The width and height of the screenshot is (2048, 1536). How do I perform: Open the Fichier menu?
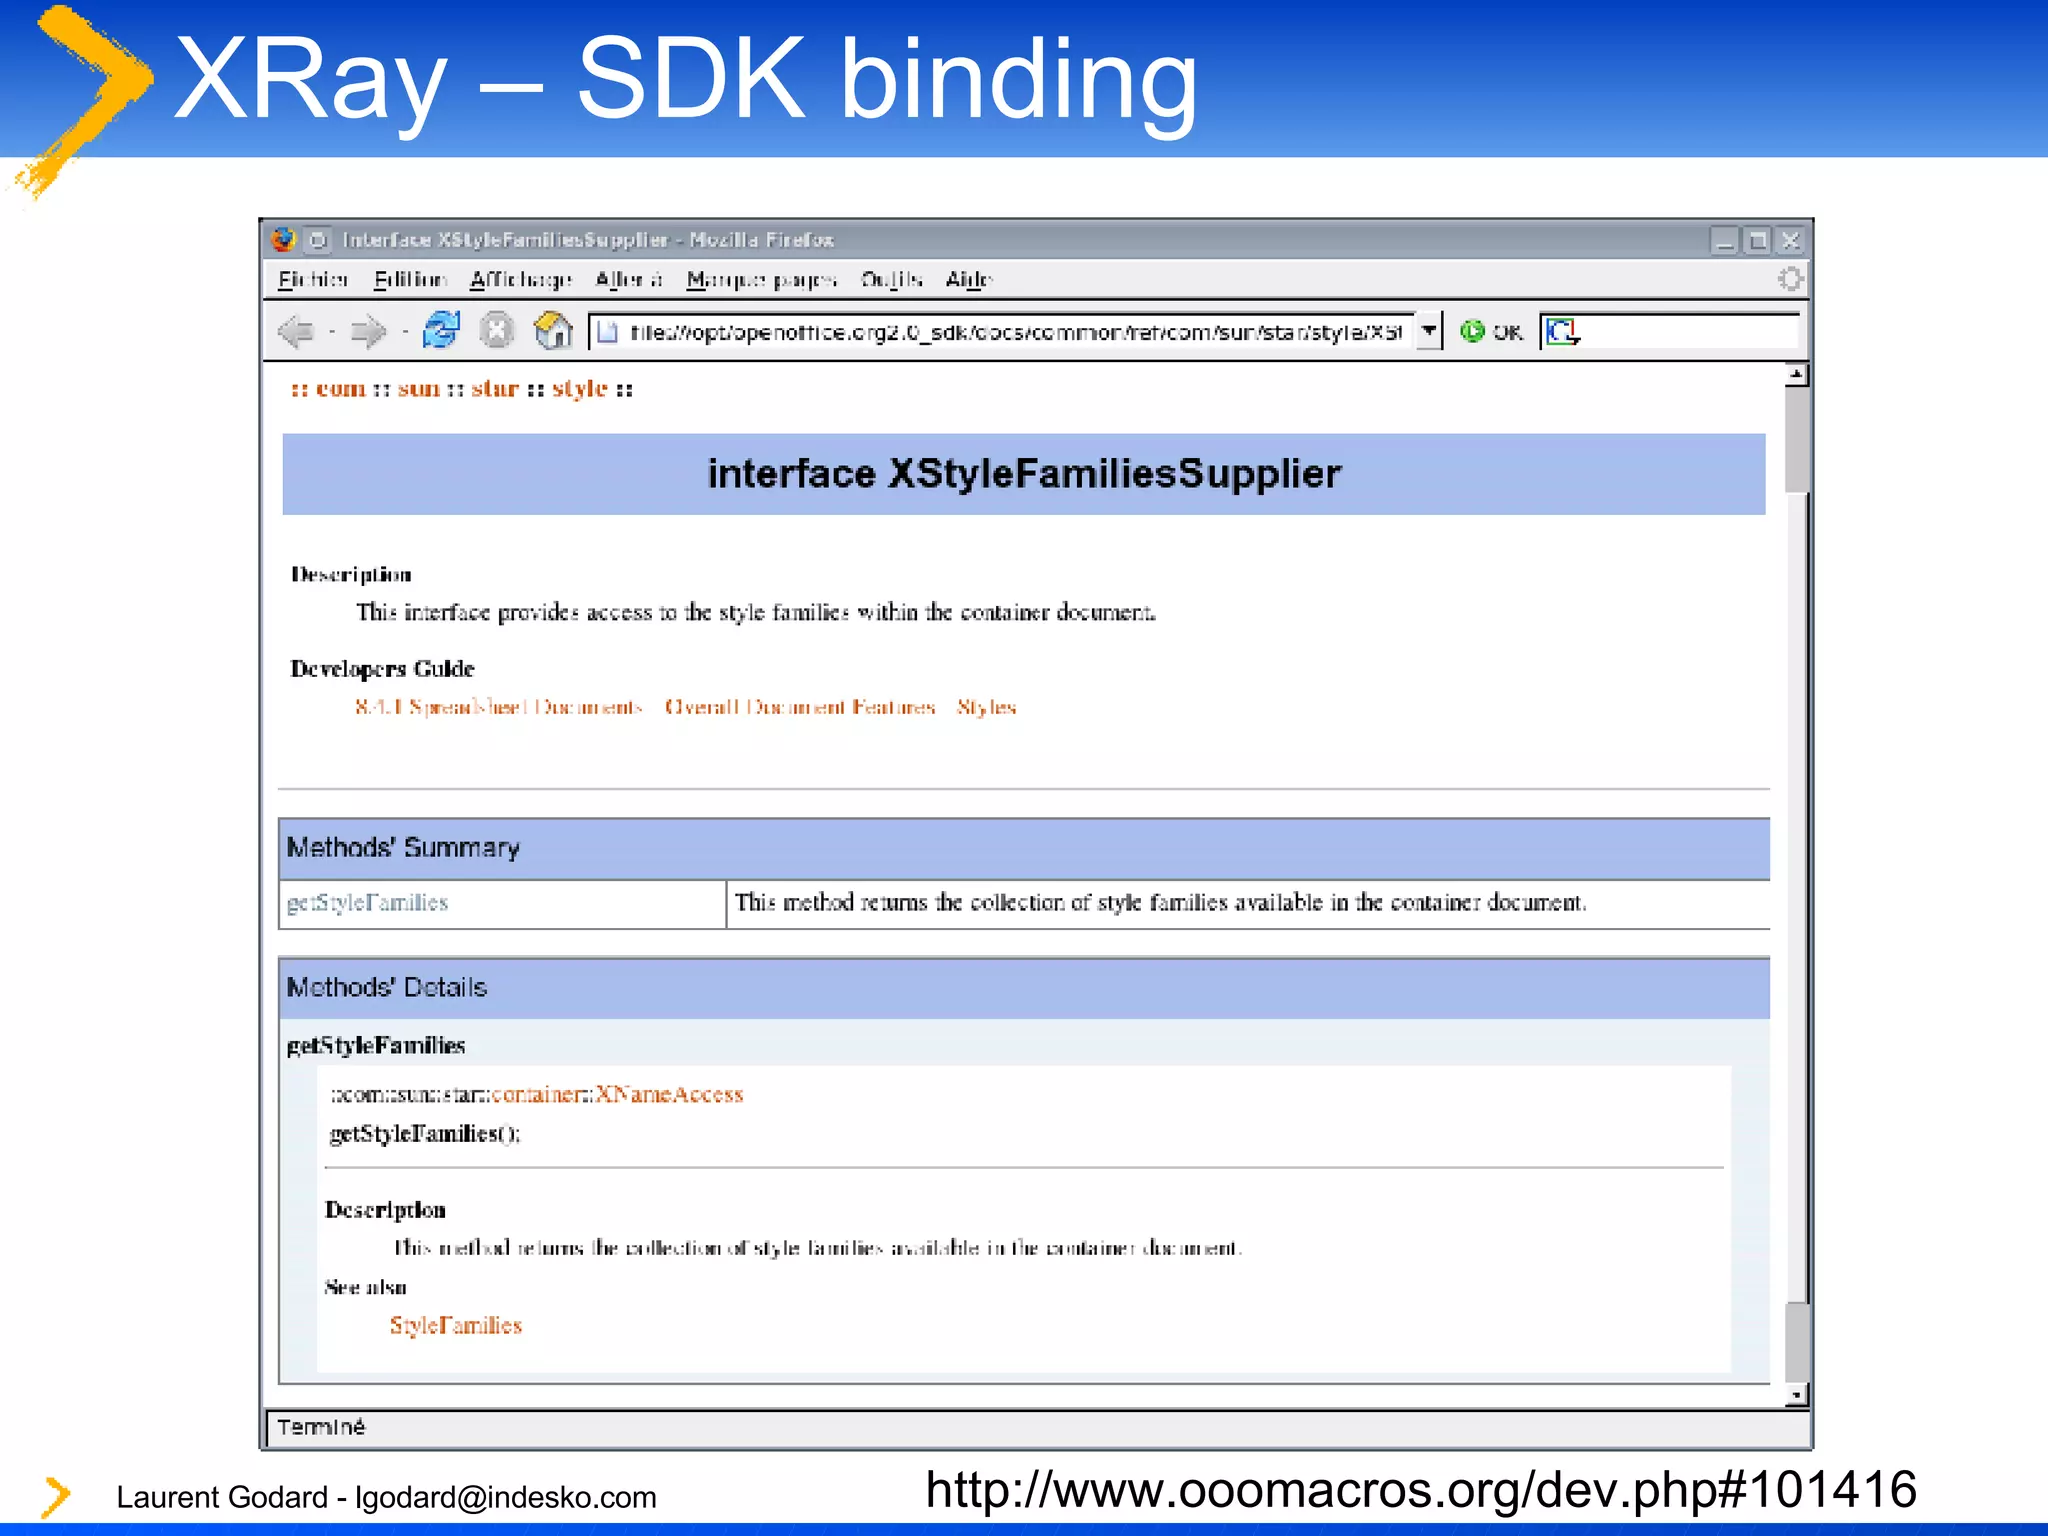[x=313, y=280]
